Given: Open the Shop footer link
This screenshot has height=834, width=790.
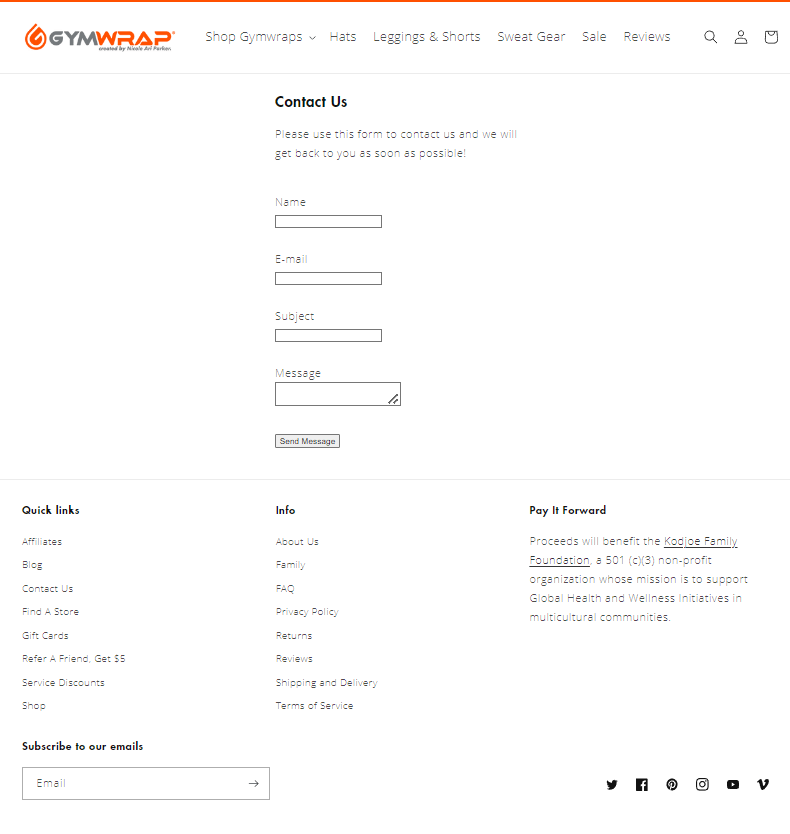Looking at the screenshot, I should 34,706.
